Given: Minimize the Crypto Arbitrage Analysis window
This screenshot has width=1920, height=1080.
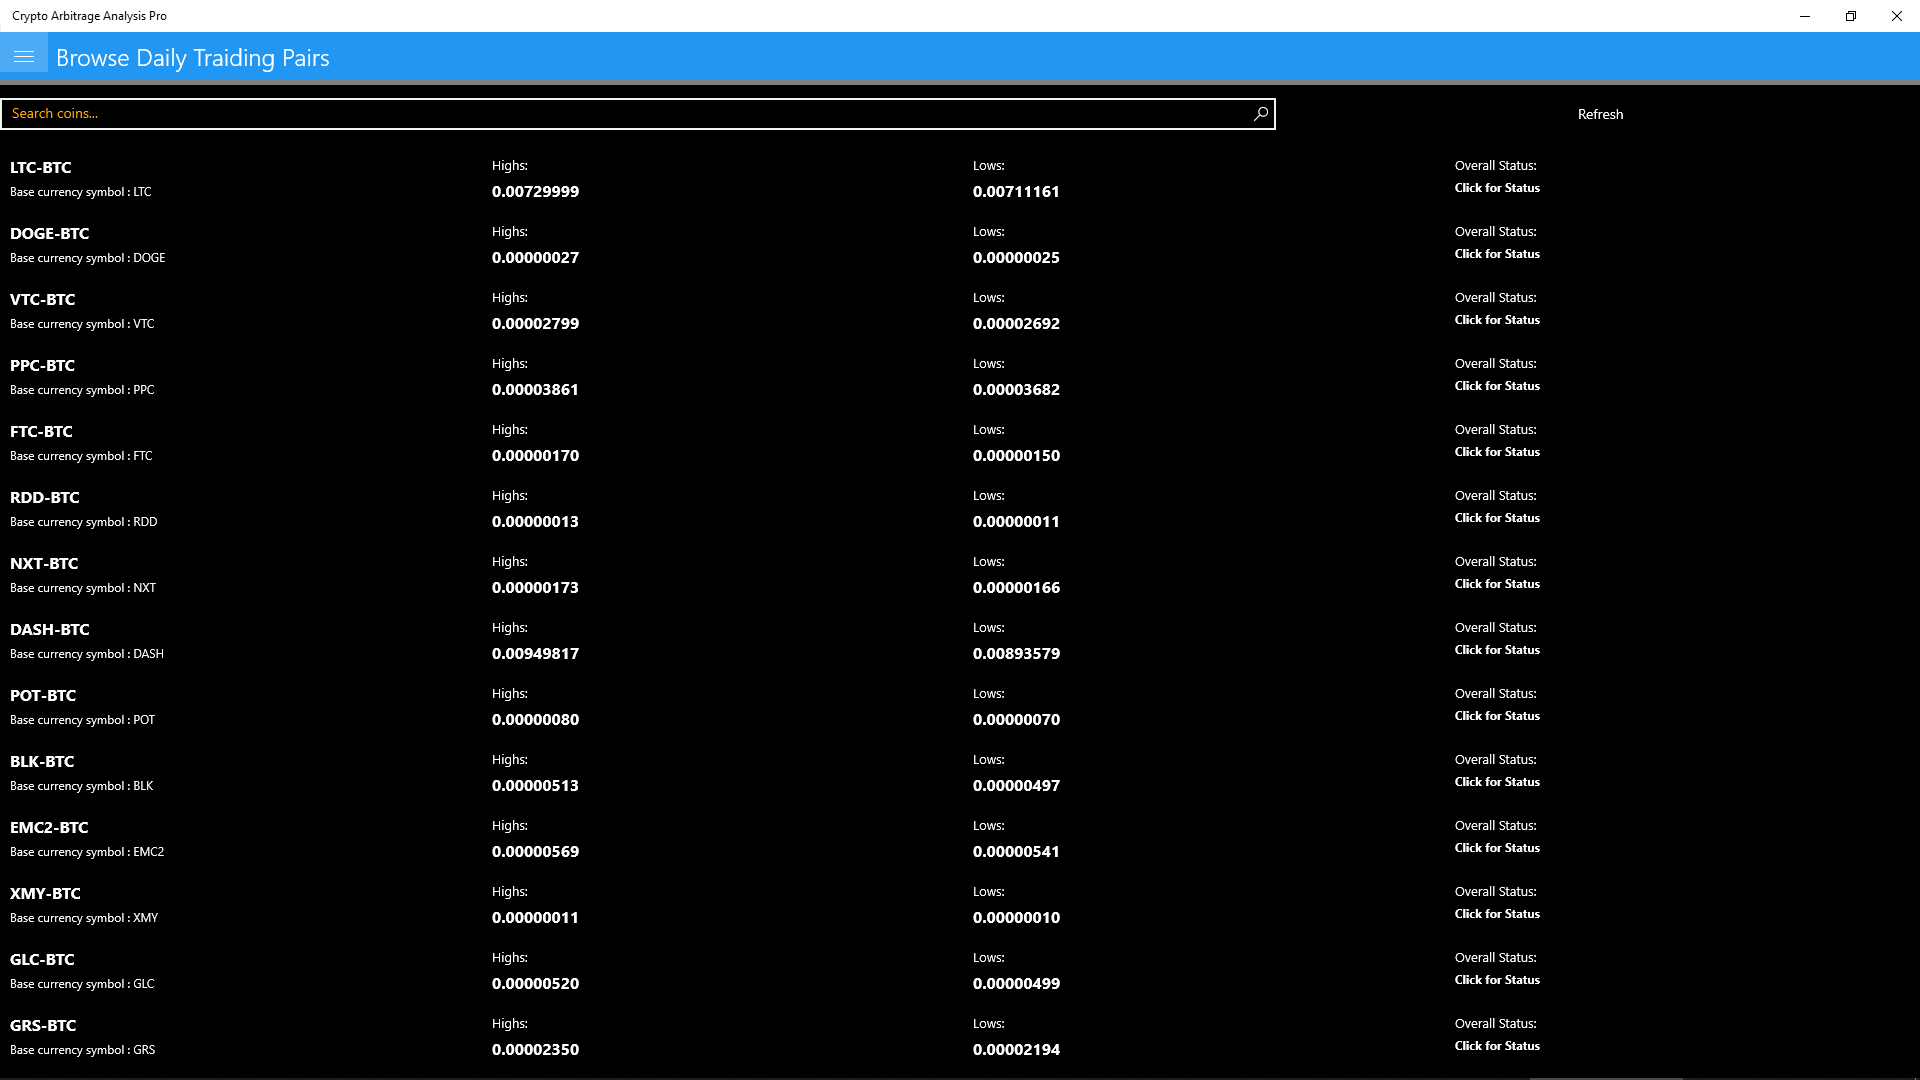Looking at the screenshot, I should (x=1804, y=16).
